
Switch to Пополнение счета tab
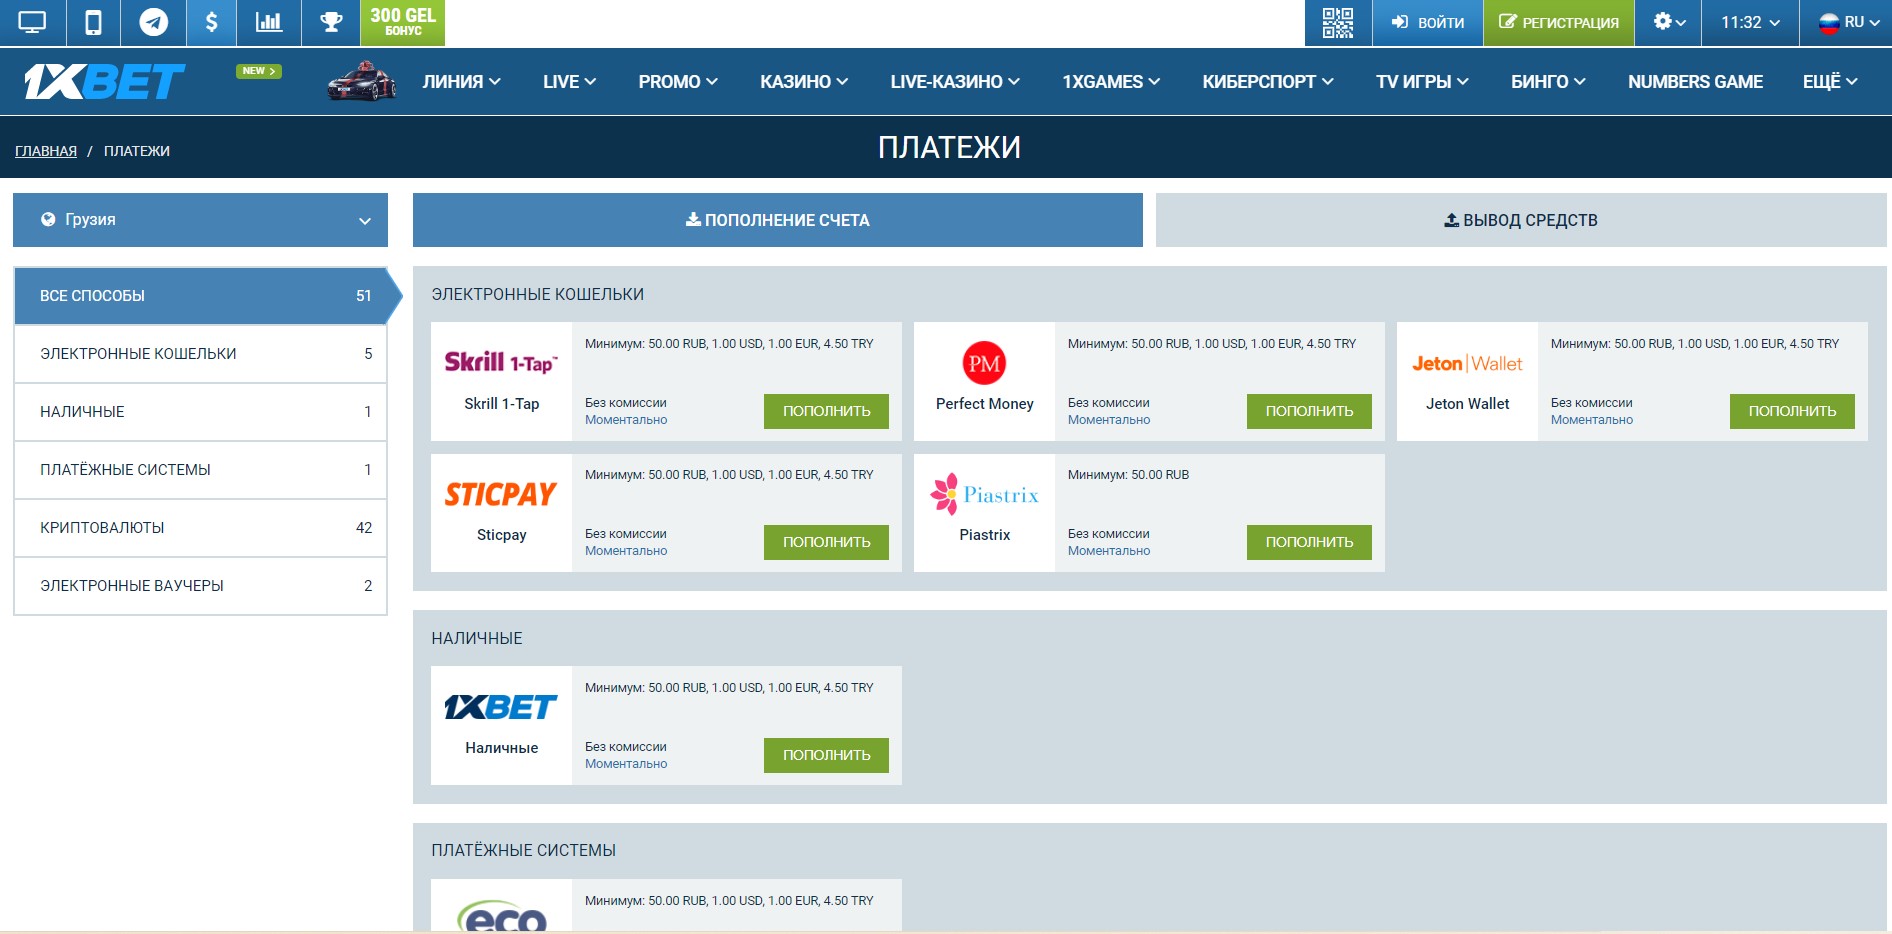pyautogui.click(x=778, y=220)
